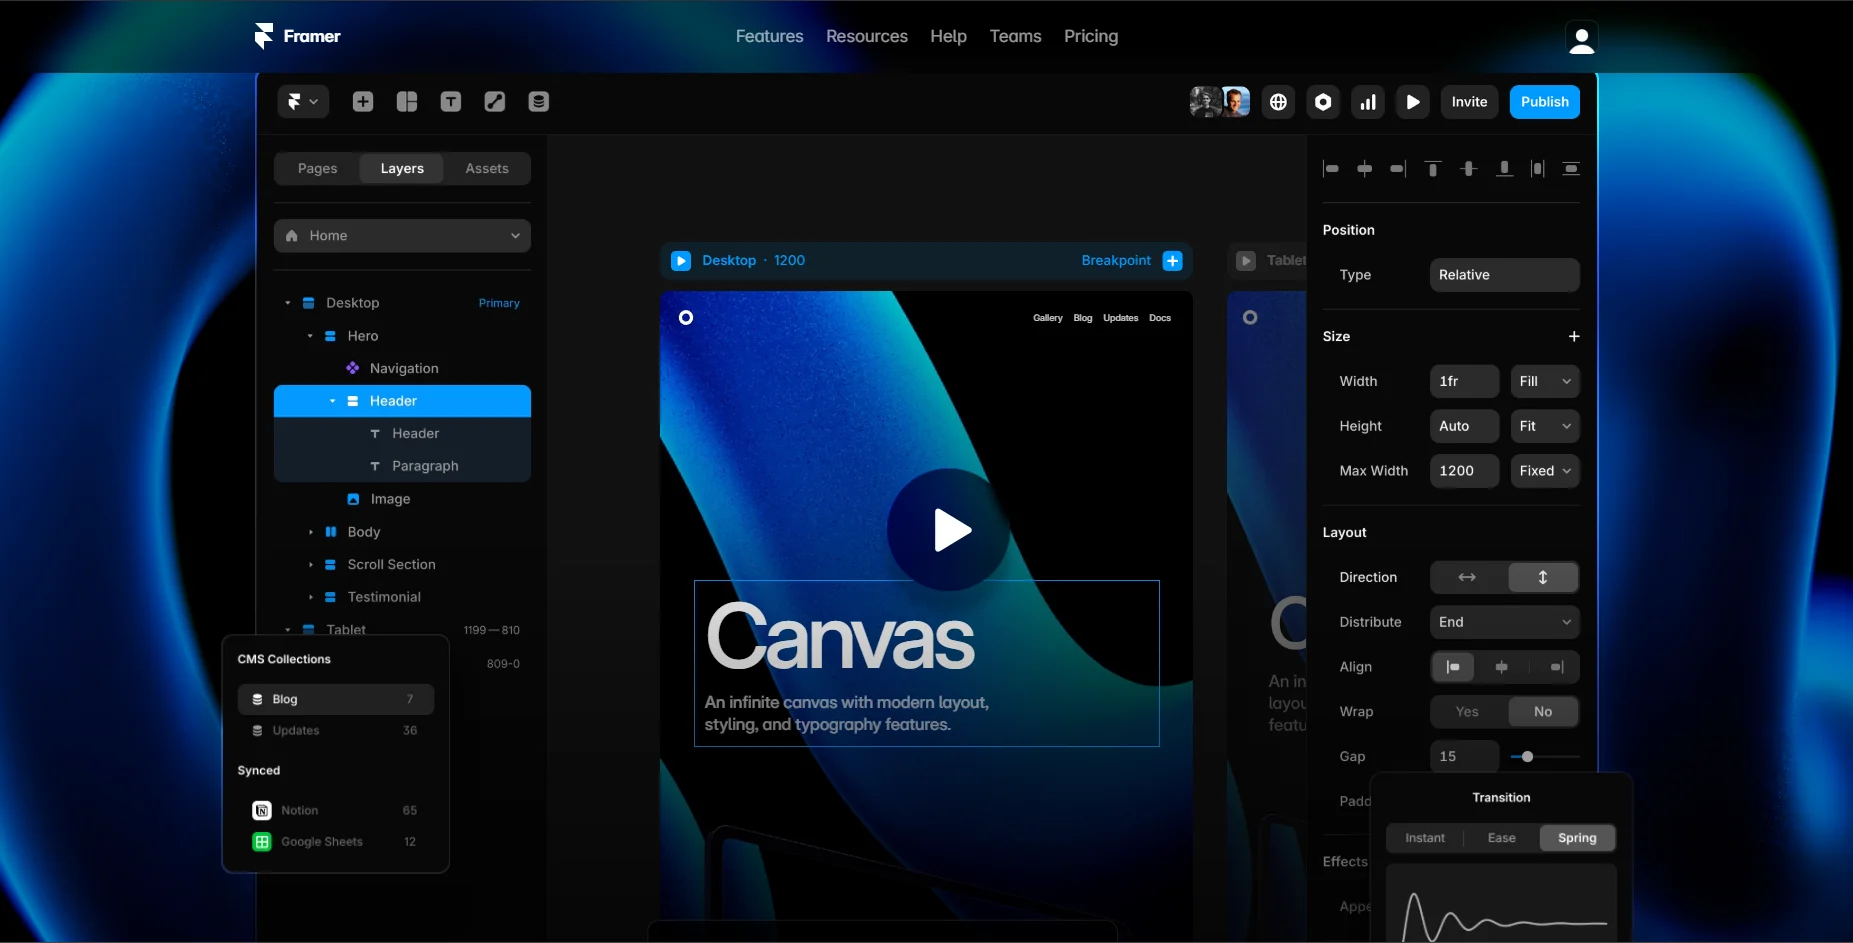The image size is (1853, 943).
Task: Open the globe site settings icon
Action: point(1278,101)
